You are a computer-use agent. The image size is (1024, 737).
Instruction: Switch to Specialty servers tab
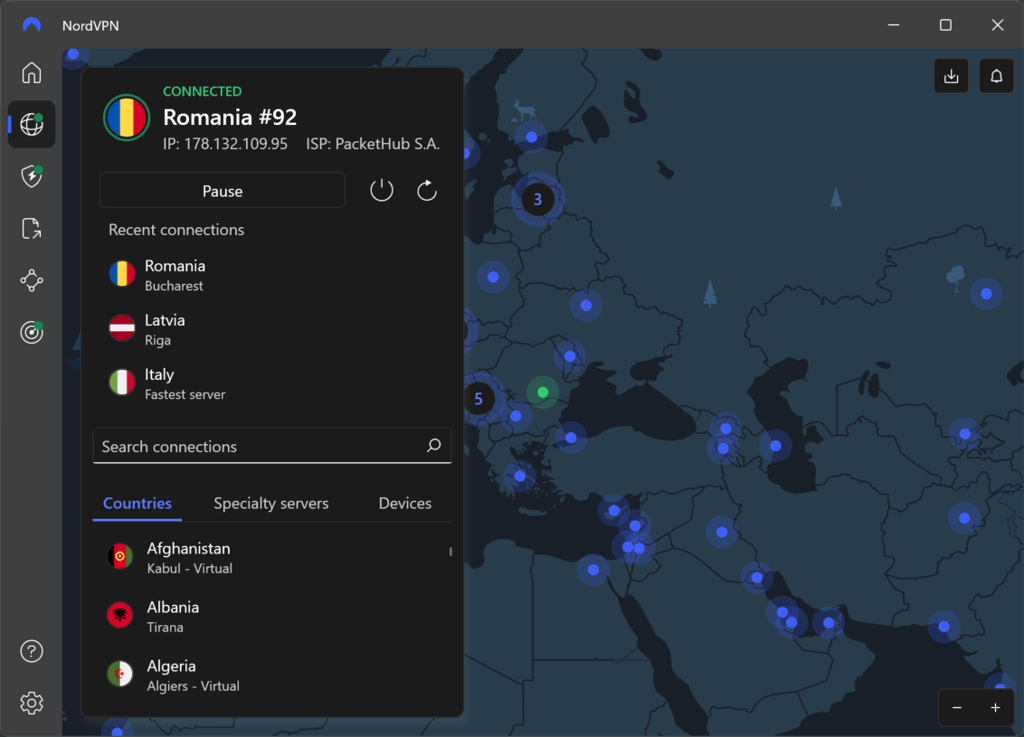271,503
